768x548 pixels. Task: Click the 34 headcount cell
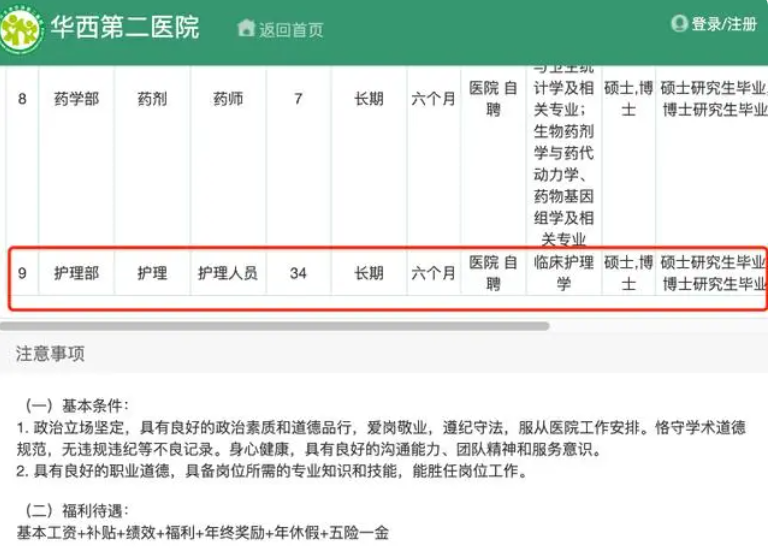pyautogui.click(x=298, y=273)
